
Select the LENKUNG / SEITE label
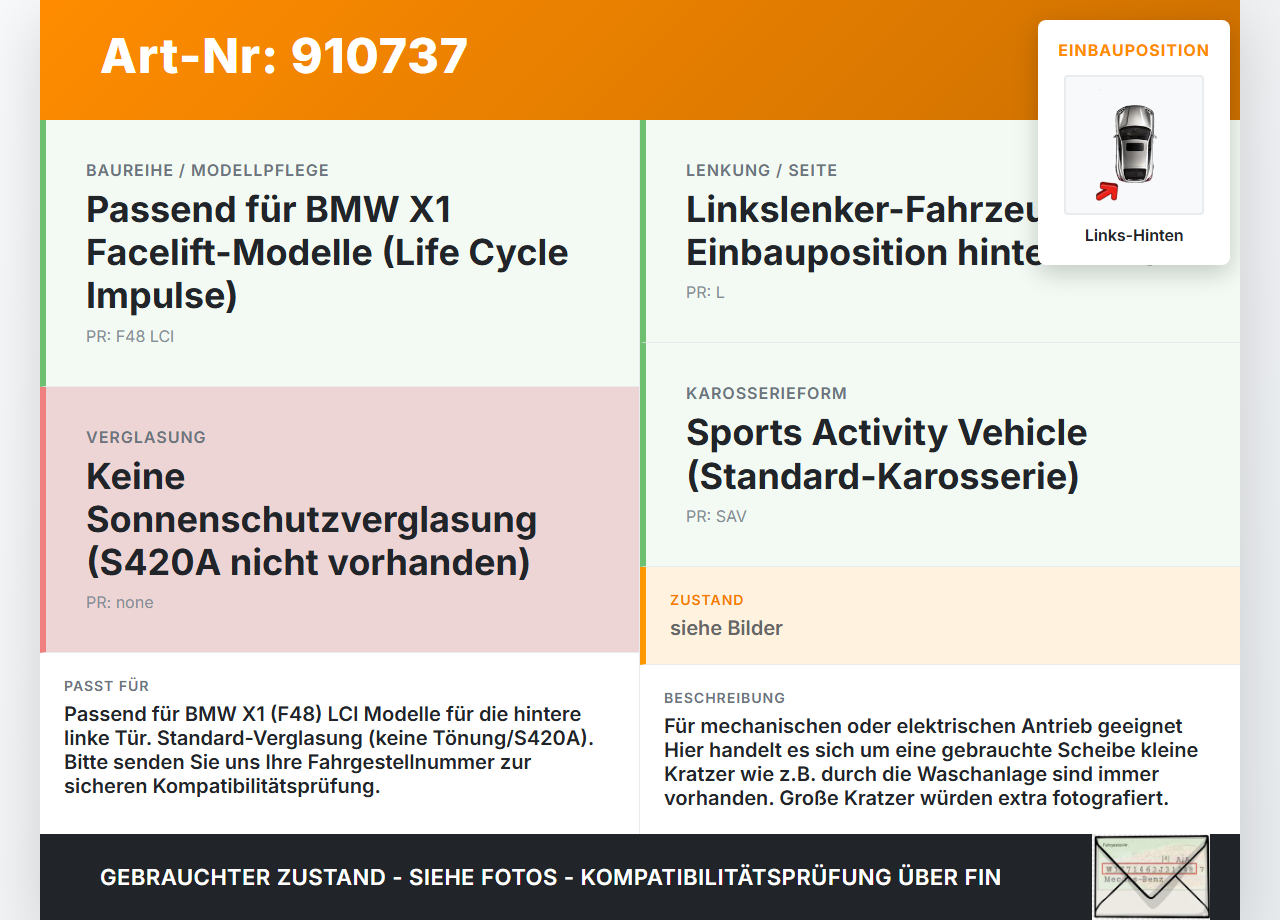click(762, 171)
